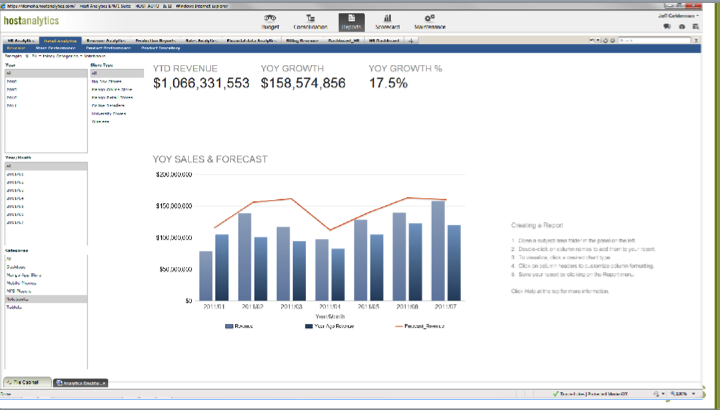
Task: Click the chat bubbles icon
Action: pos(667,27)
